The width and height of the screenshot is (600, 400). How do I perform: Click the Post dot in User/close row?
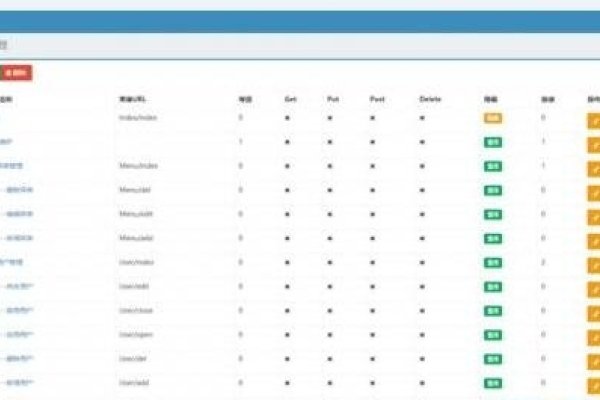373,310
